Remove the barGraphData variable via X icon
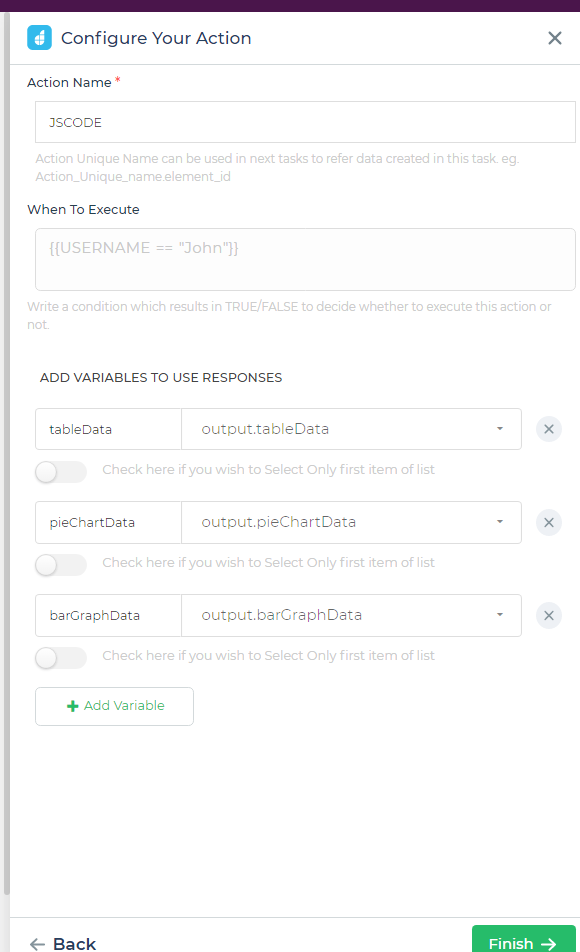This screenshot has height=952, width=580. coord(548,615)
